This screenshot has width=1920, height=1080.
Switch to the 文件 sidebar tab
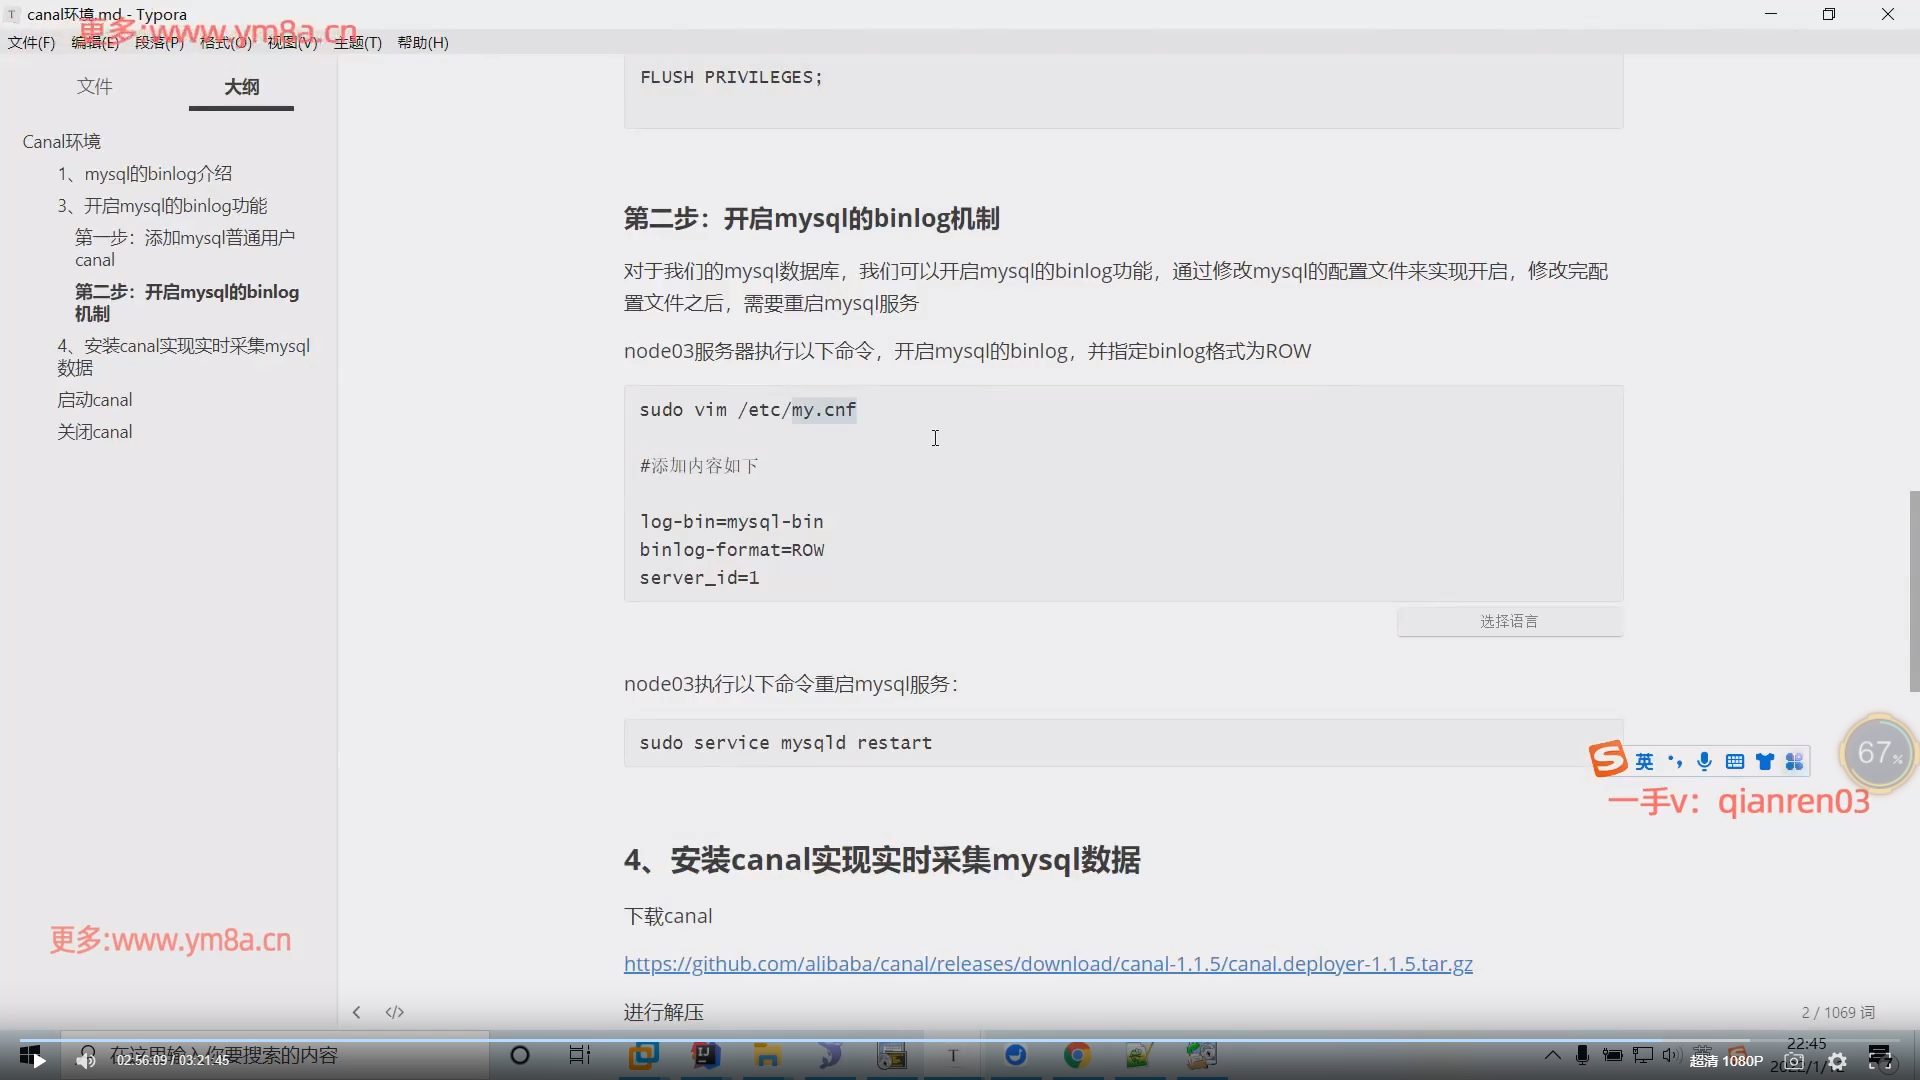[95, 87]
